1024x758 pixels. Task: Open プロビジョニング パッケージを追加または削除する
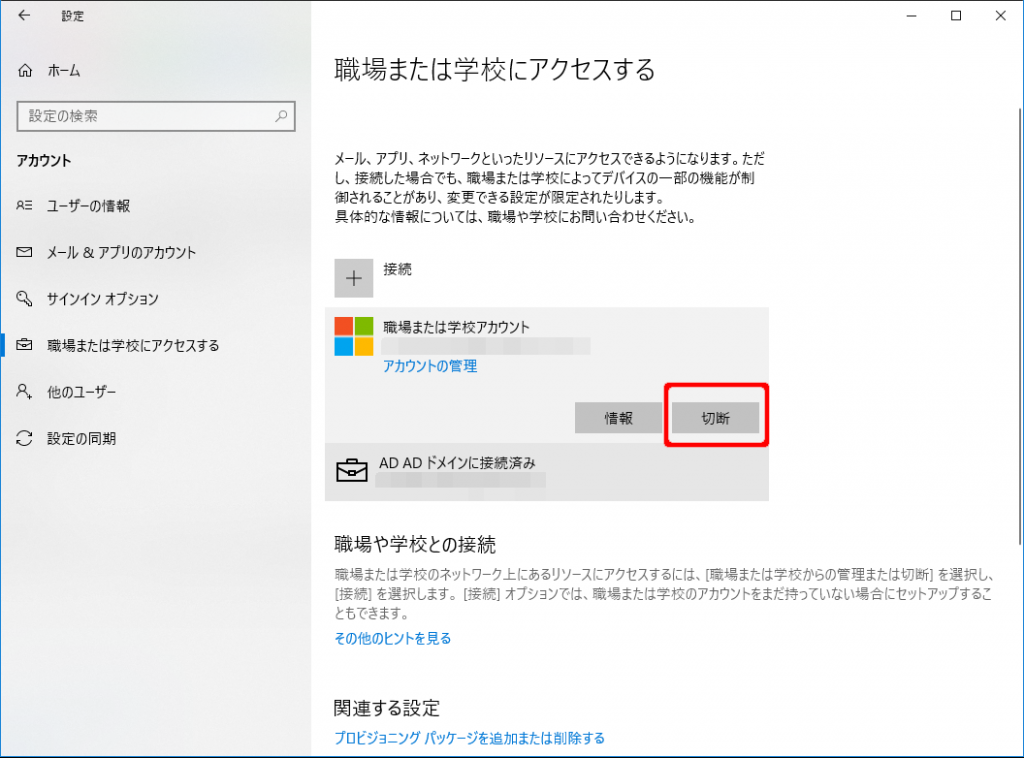point(470,737)
